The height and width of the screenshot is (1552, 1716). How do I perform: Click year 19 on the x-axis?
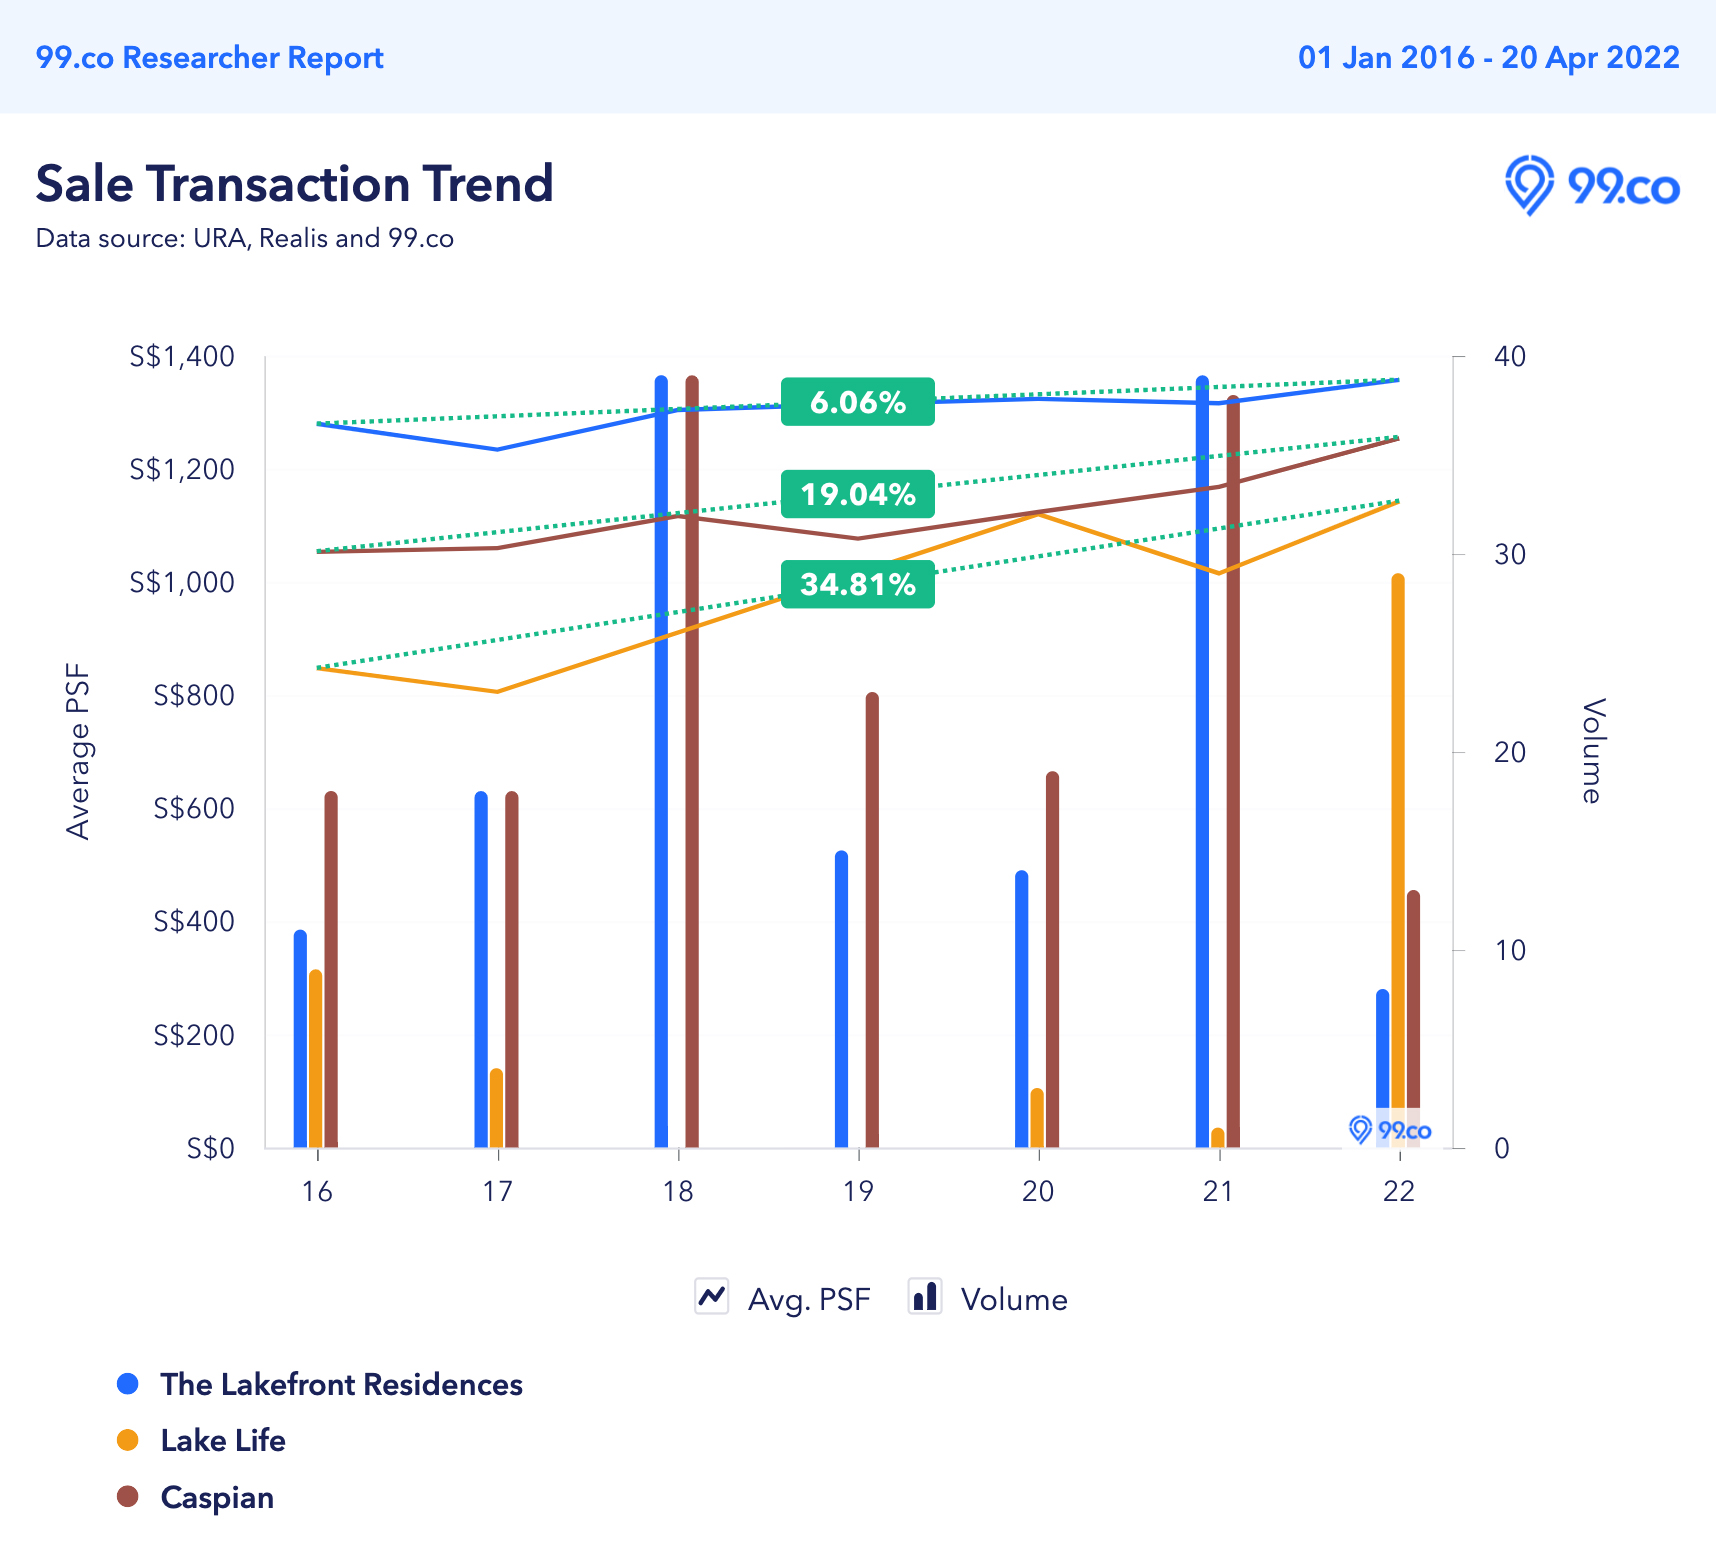click(x=858, y=1191)
